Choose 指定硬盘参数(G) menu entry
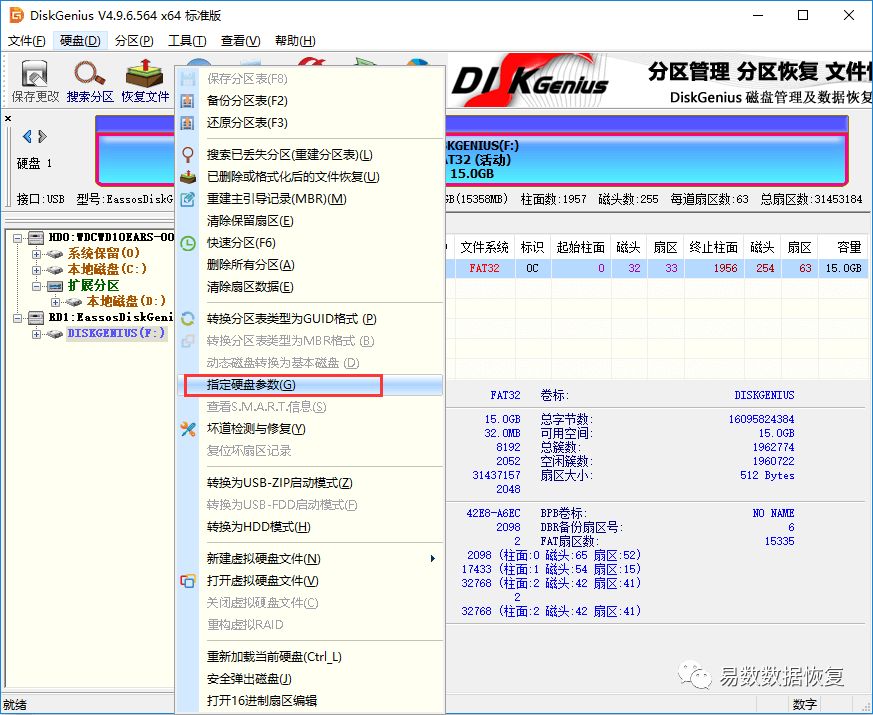873x715 pixels. coord(310,385)
